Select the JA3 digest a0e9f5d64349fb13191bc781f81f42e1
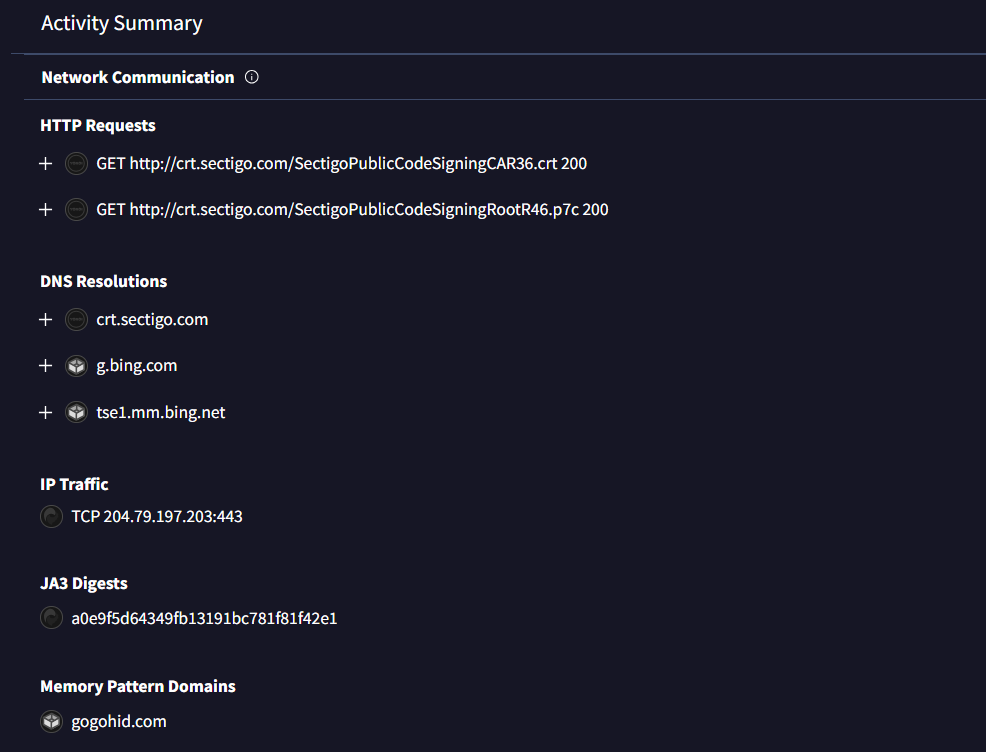The height and width of the screenshot is (752, 986). 204,618
